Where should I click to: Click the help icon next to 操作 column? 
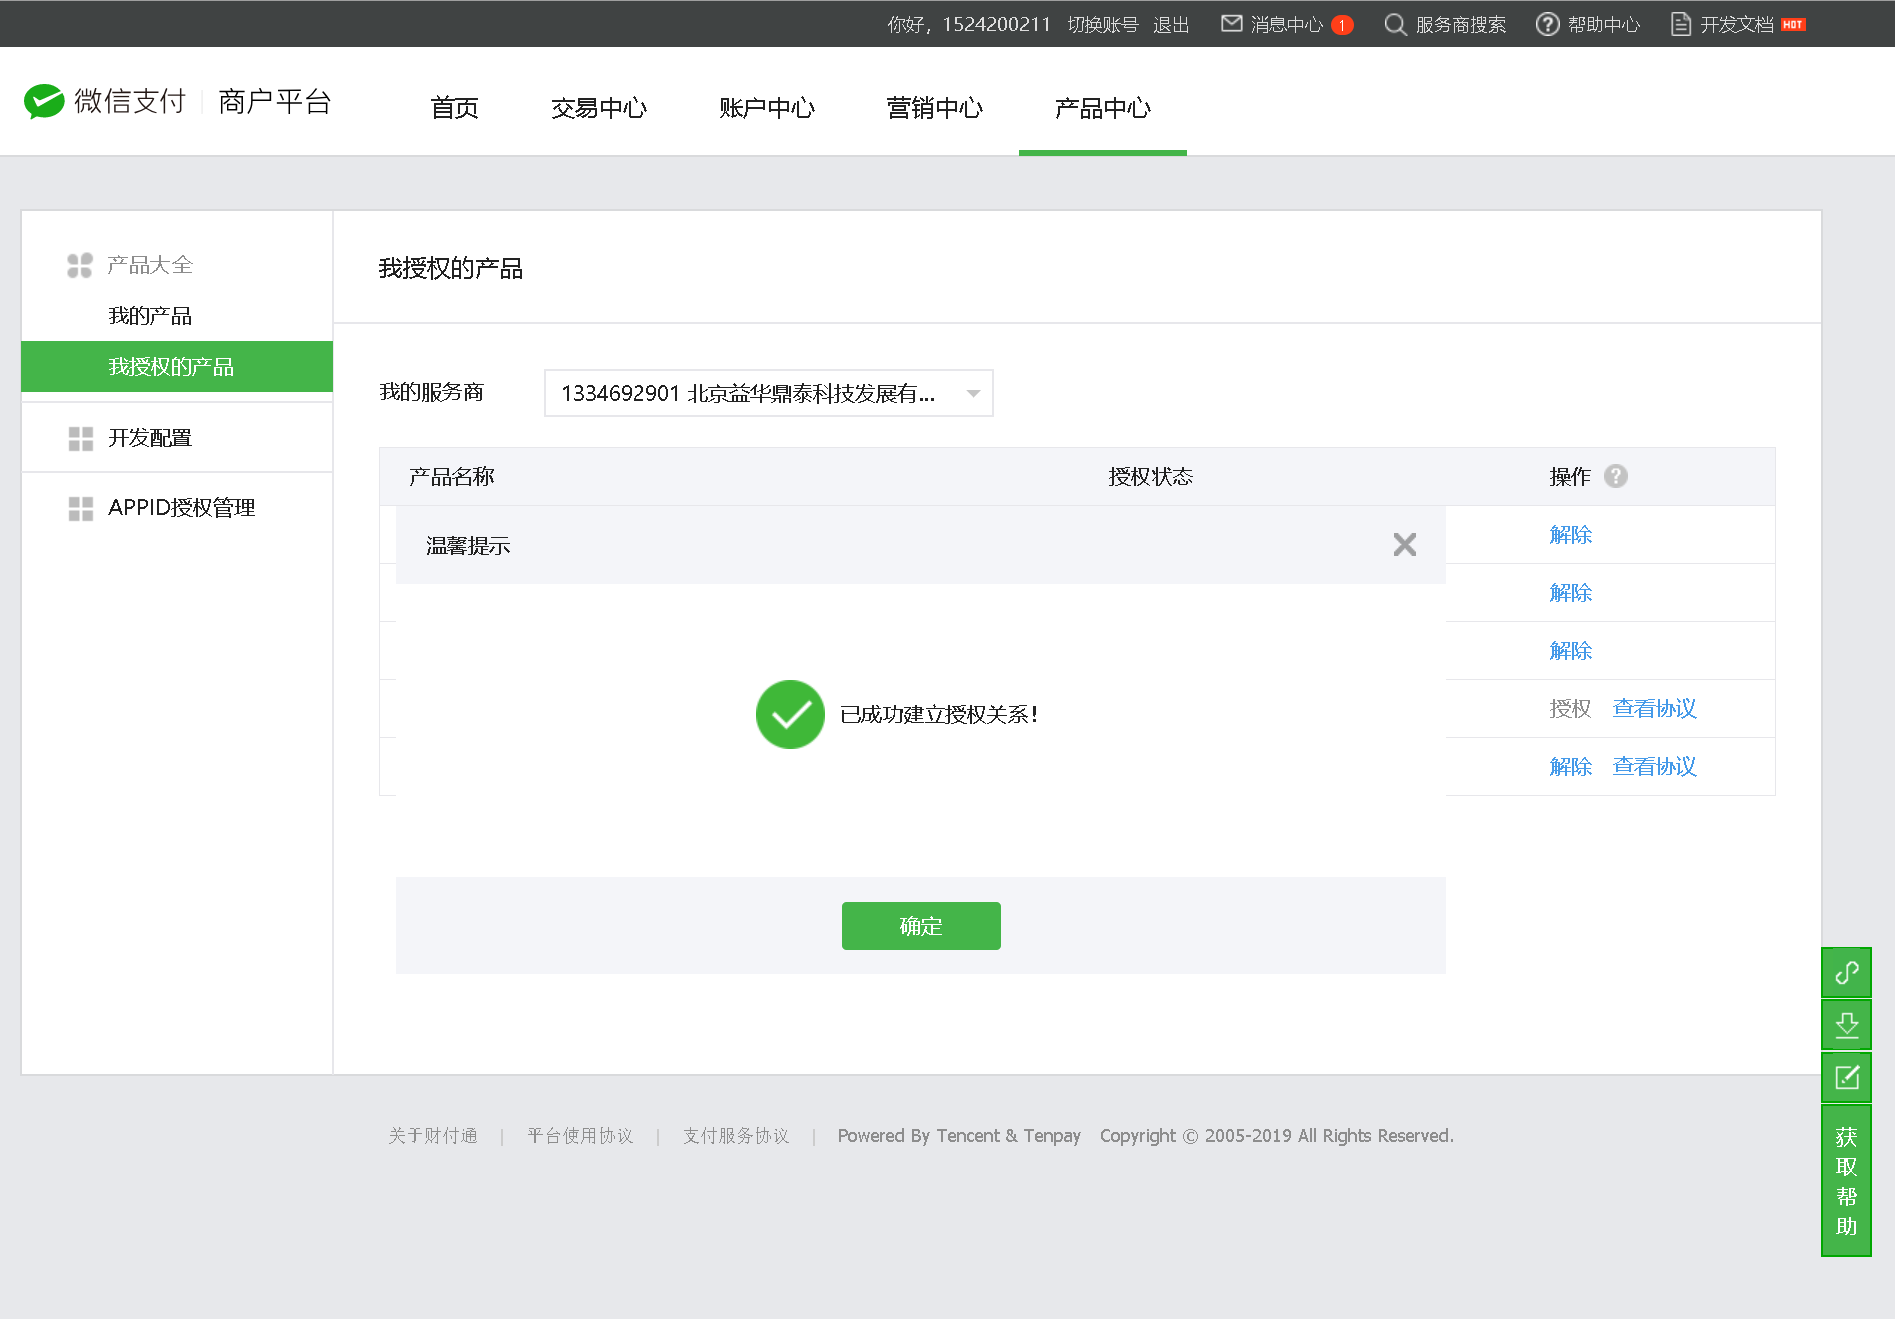tap(1616, 476)
